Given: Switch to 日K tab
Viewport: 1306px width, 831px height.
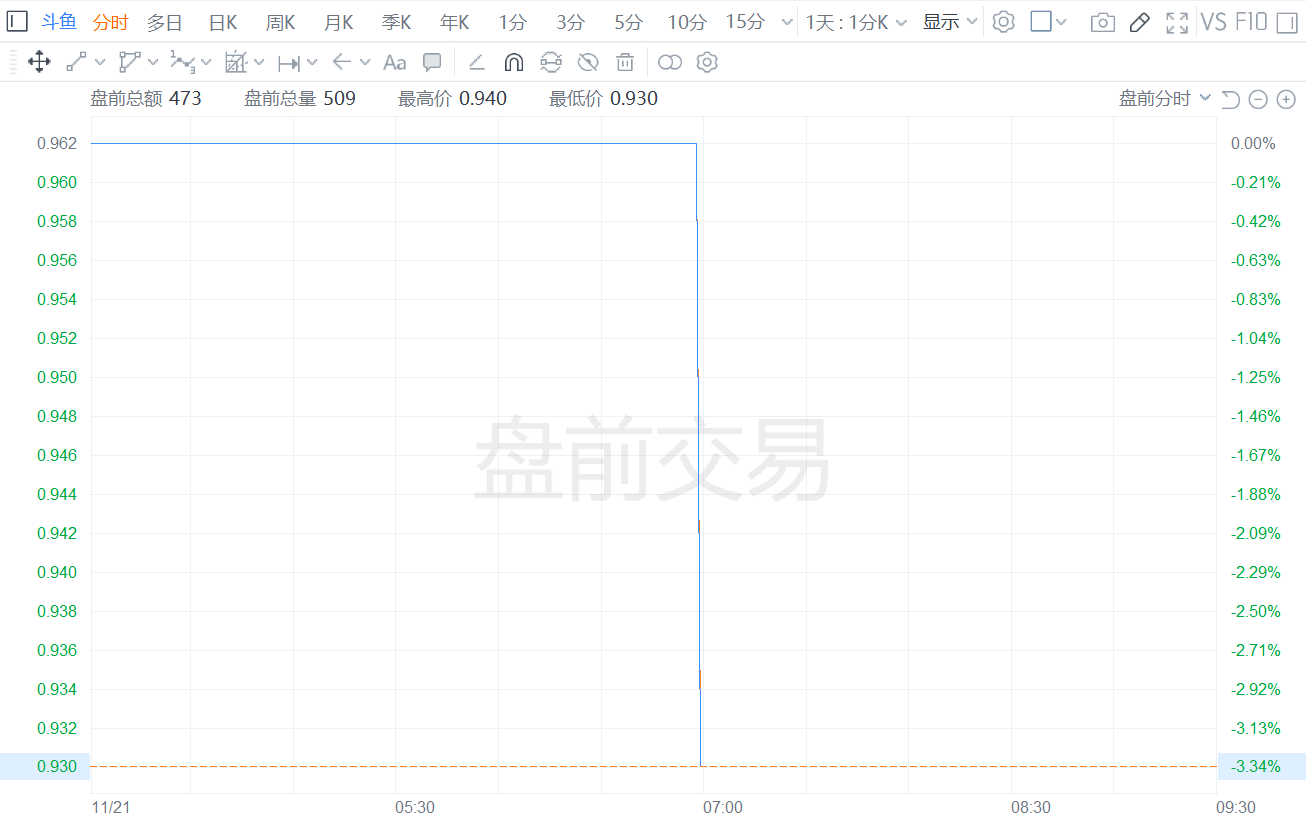Looking at the screenshot, I should tap(223, 22).
